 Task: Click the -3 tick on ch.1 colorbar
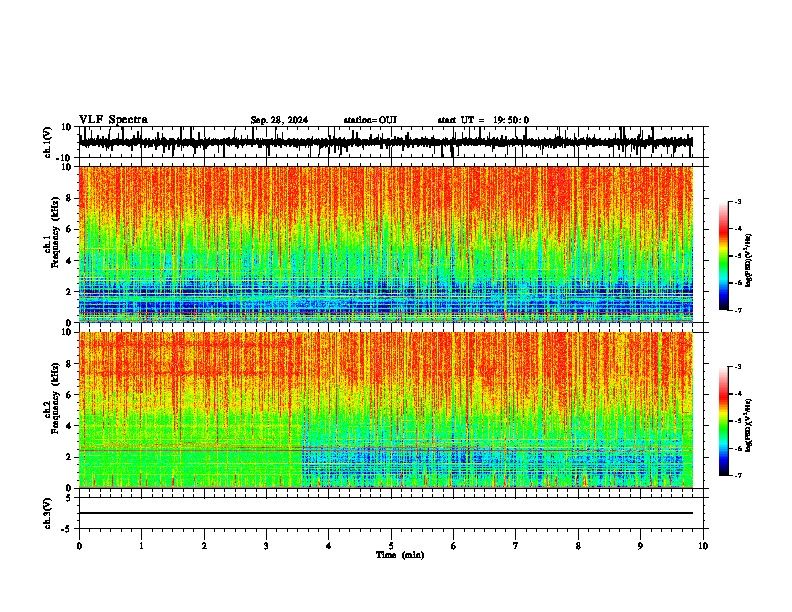point(738,202)
